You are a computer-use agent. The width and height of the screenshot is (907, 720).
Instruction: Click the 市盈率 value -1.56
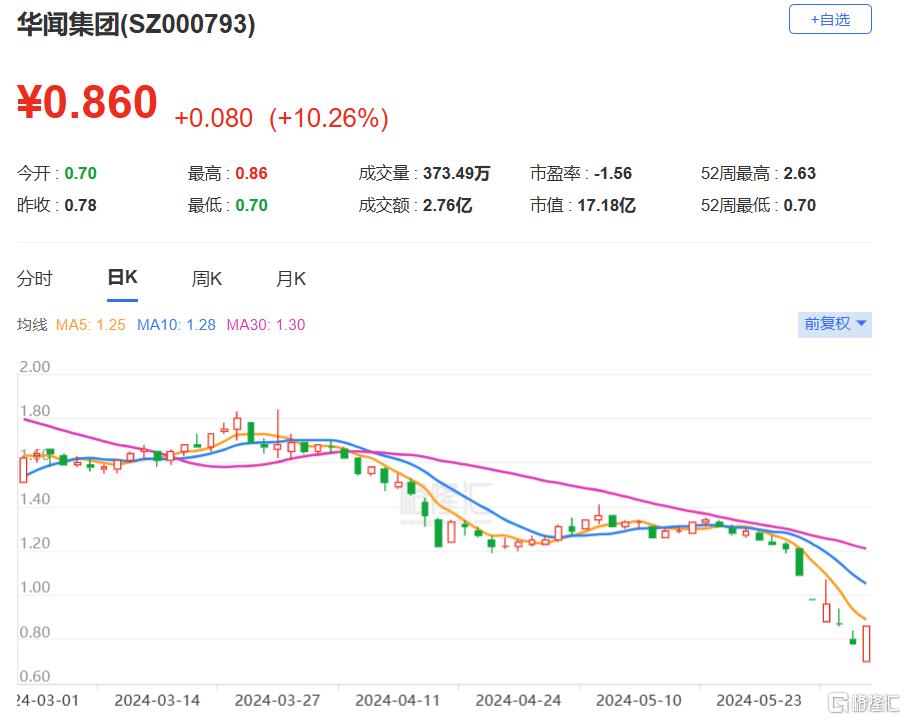613,173
